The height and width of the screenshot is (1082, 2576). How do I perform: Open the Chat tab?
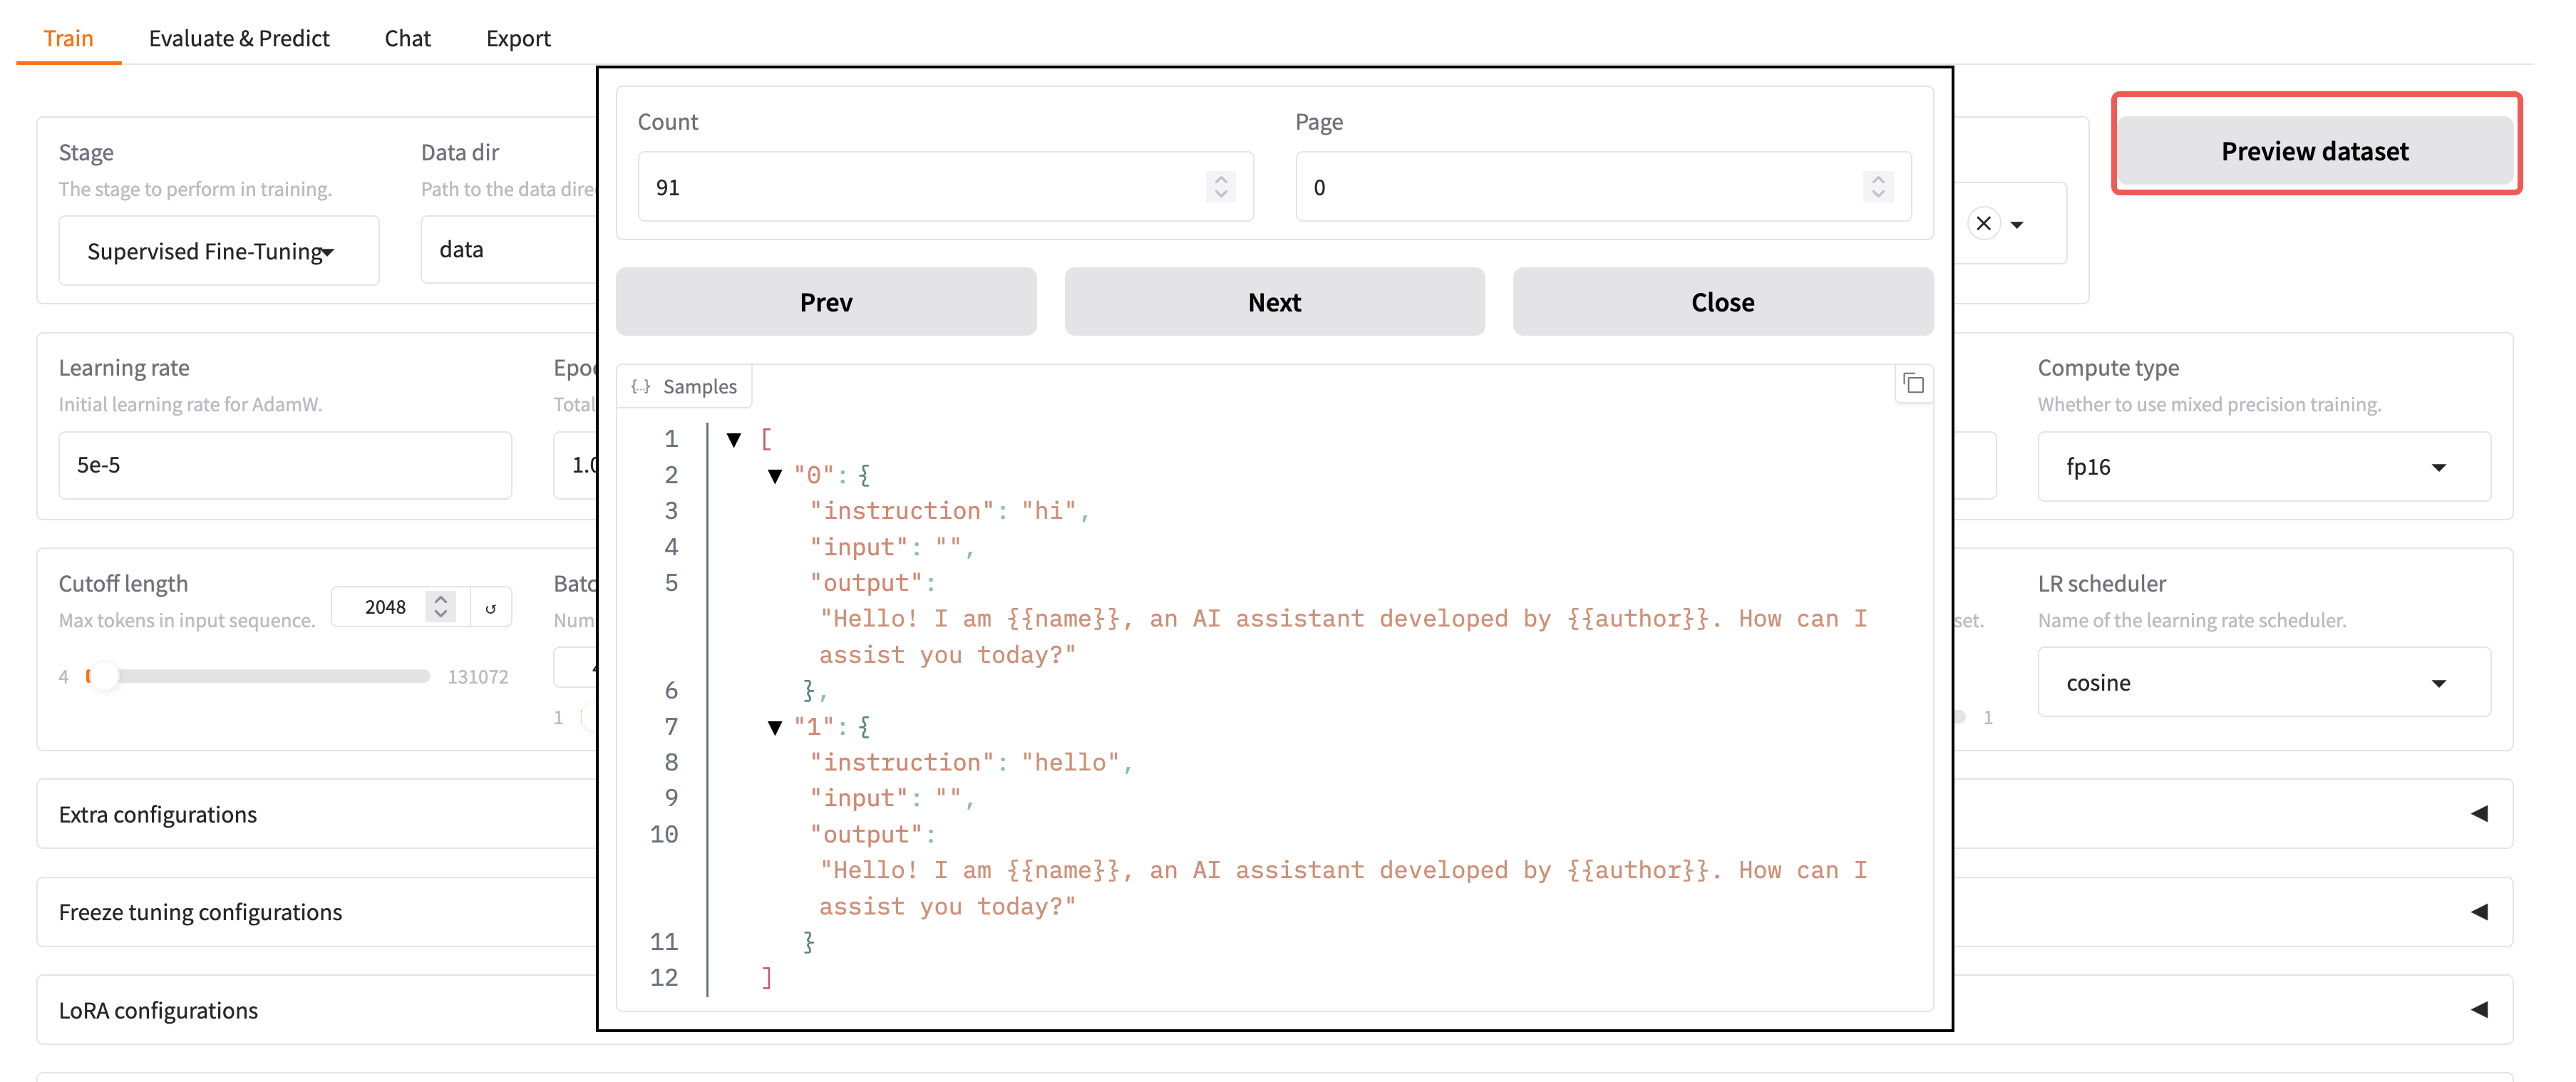(407, 38)
